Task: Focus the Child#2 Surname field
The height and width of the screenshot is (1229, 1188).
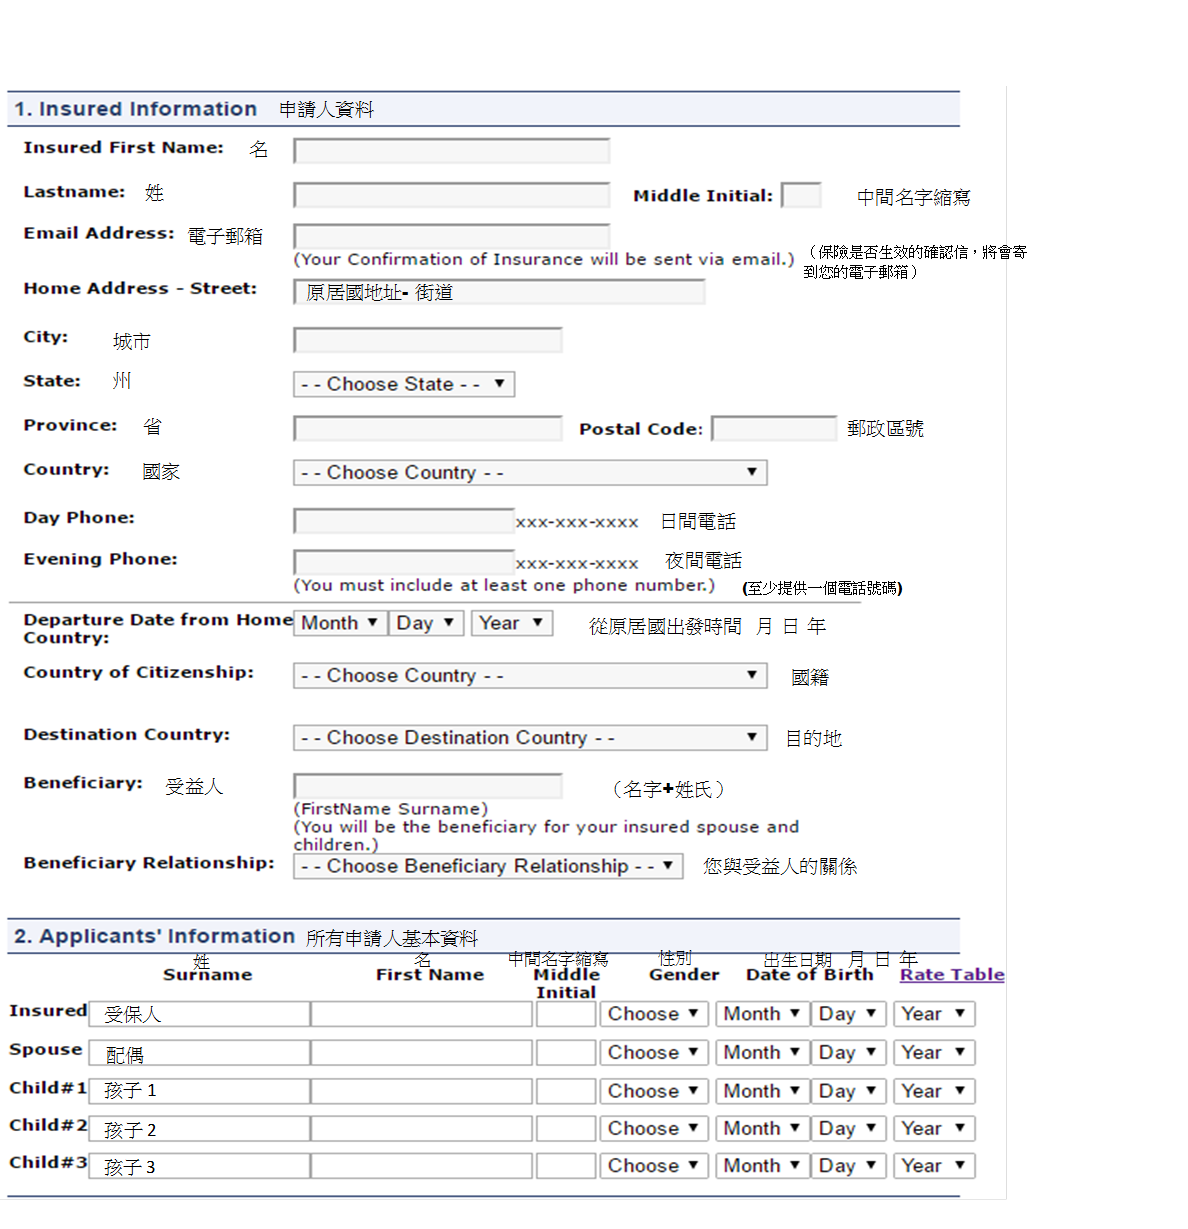Action: [x=199, y=1129]
